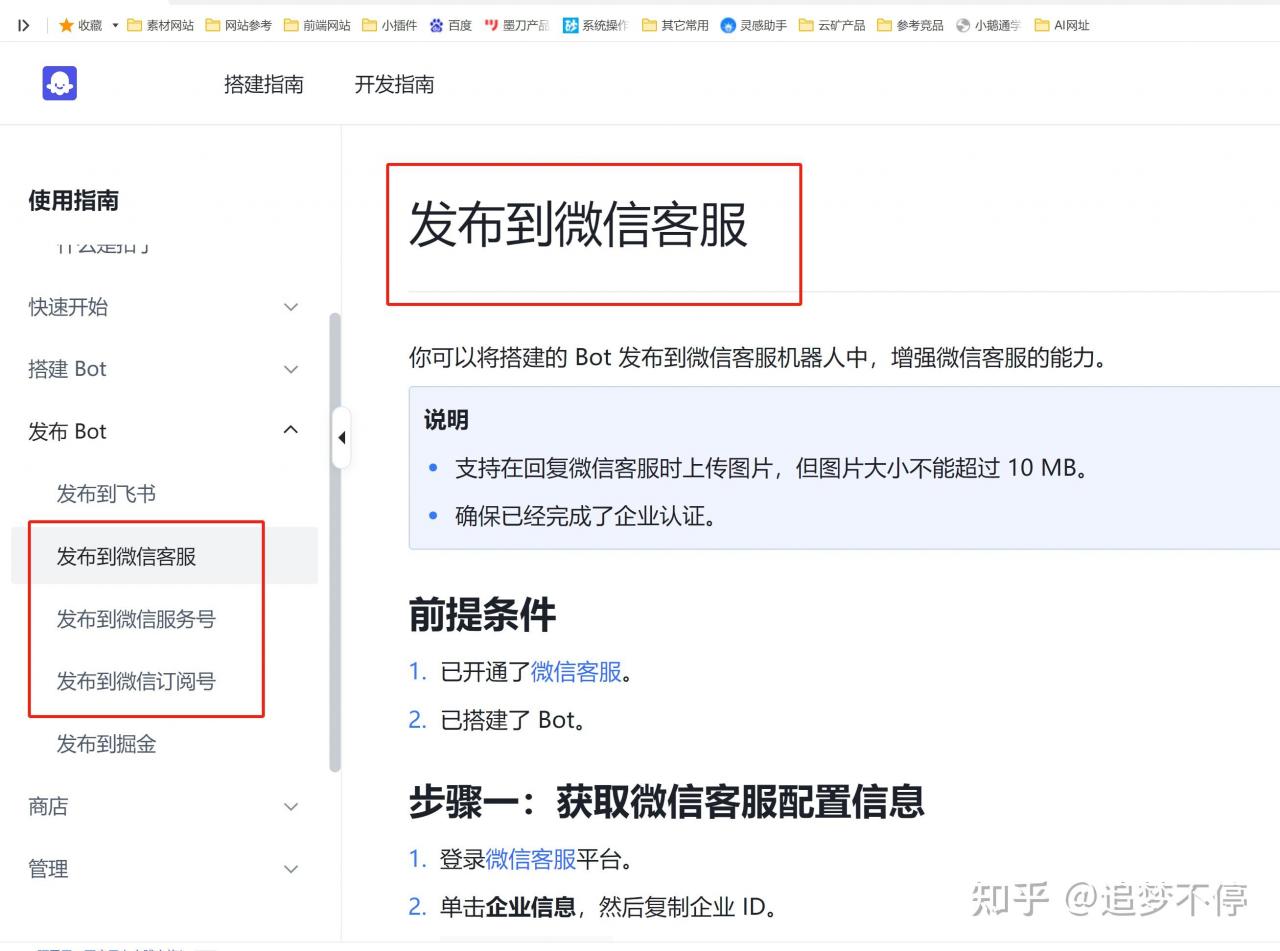Click the 收藏 star bookmark icon
The image size is (1280, 951).
click(66, 25)
